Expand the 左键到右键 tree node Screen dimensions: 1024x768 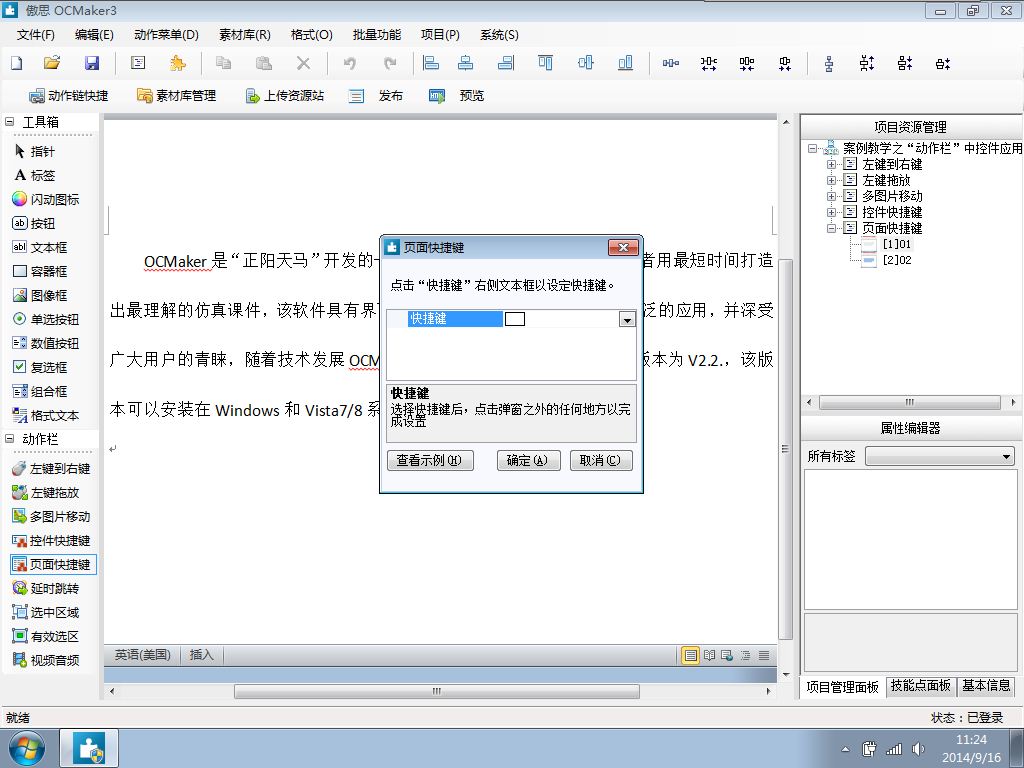pos(831,165)
